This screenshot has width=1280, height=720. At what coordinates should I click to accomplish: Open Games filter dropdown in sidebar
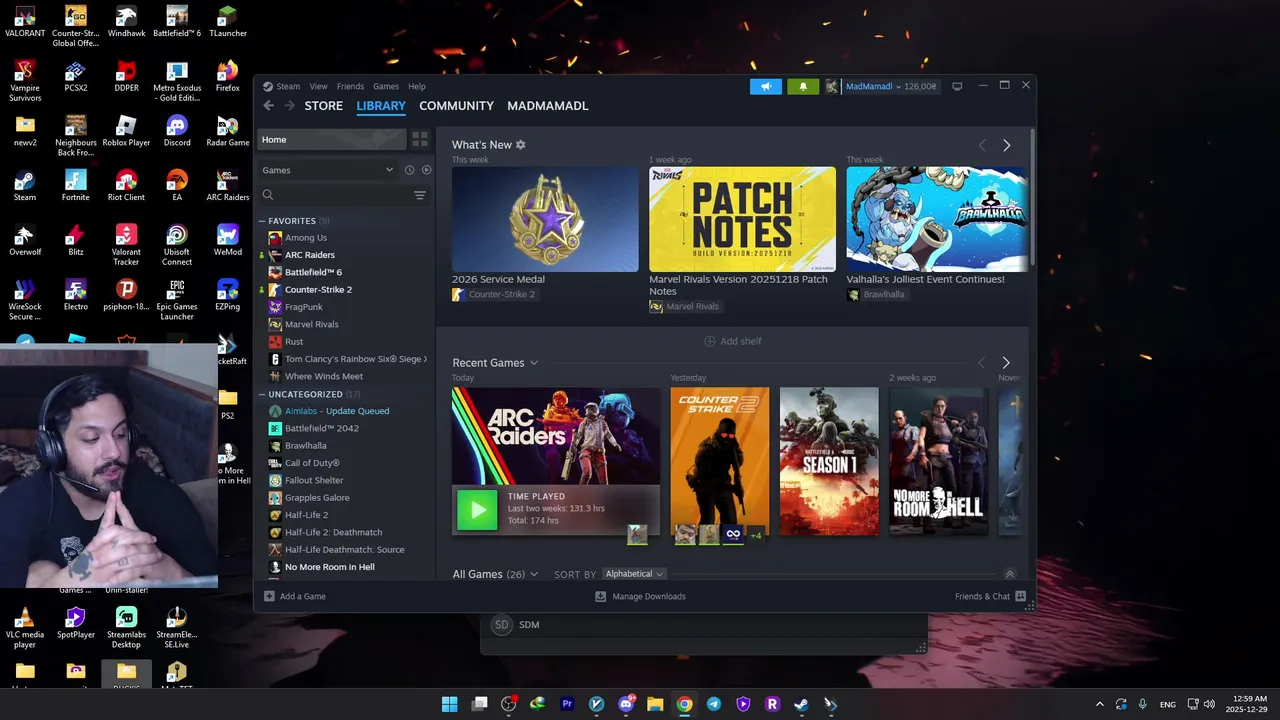(328, 170)
